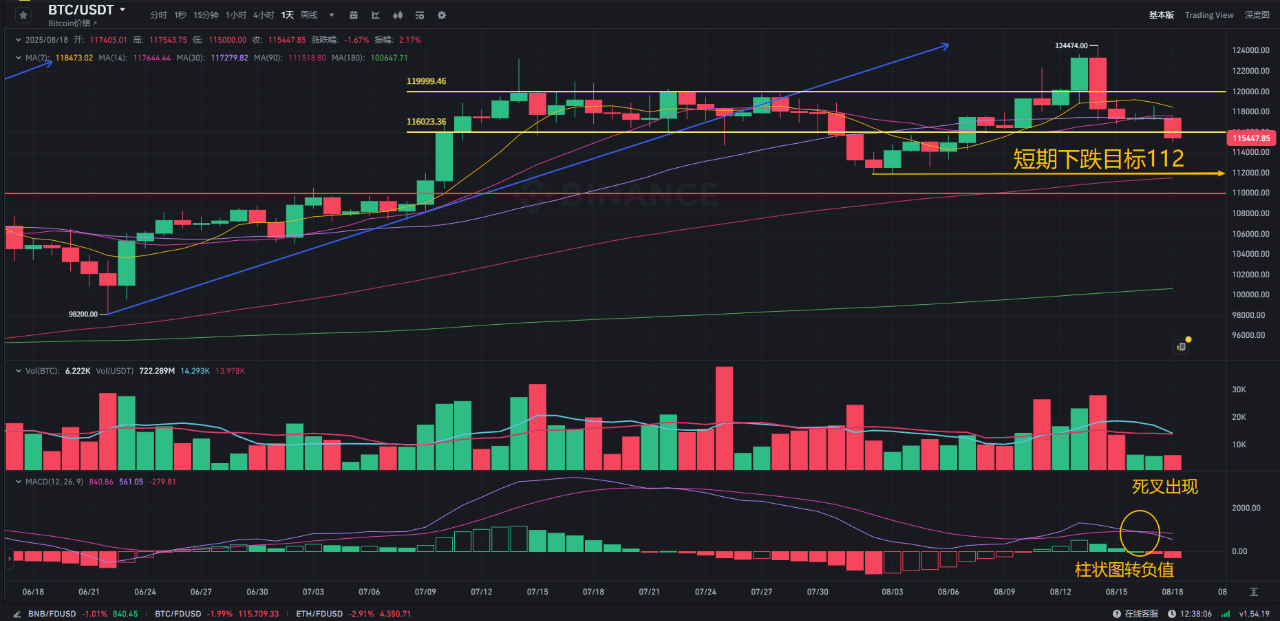Open the technical indicators icon
This screenshot has width=1280, height=621.
click(x=420, y=15)
